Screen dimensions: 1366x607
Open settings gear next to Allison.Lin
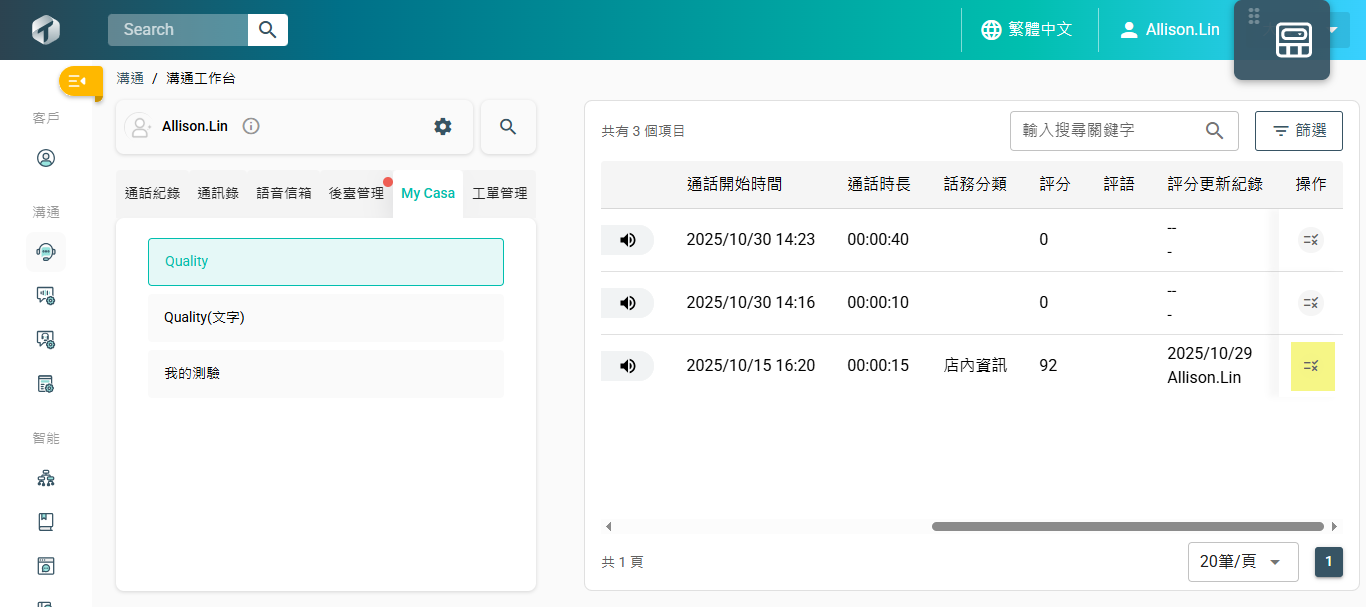point(442,126)
